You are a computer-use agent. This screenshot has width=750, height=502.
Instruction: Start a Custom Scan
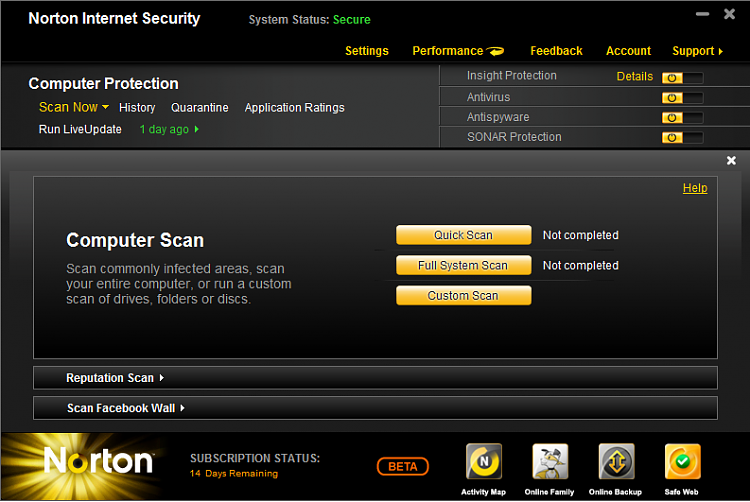click(x=463, y=295)
